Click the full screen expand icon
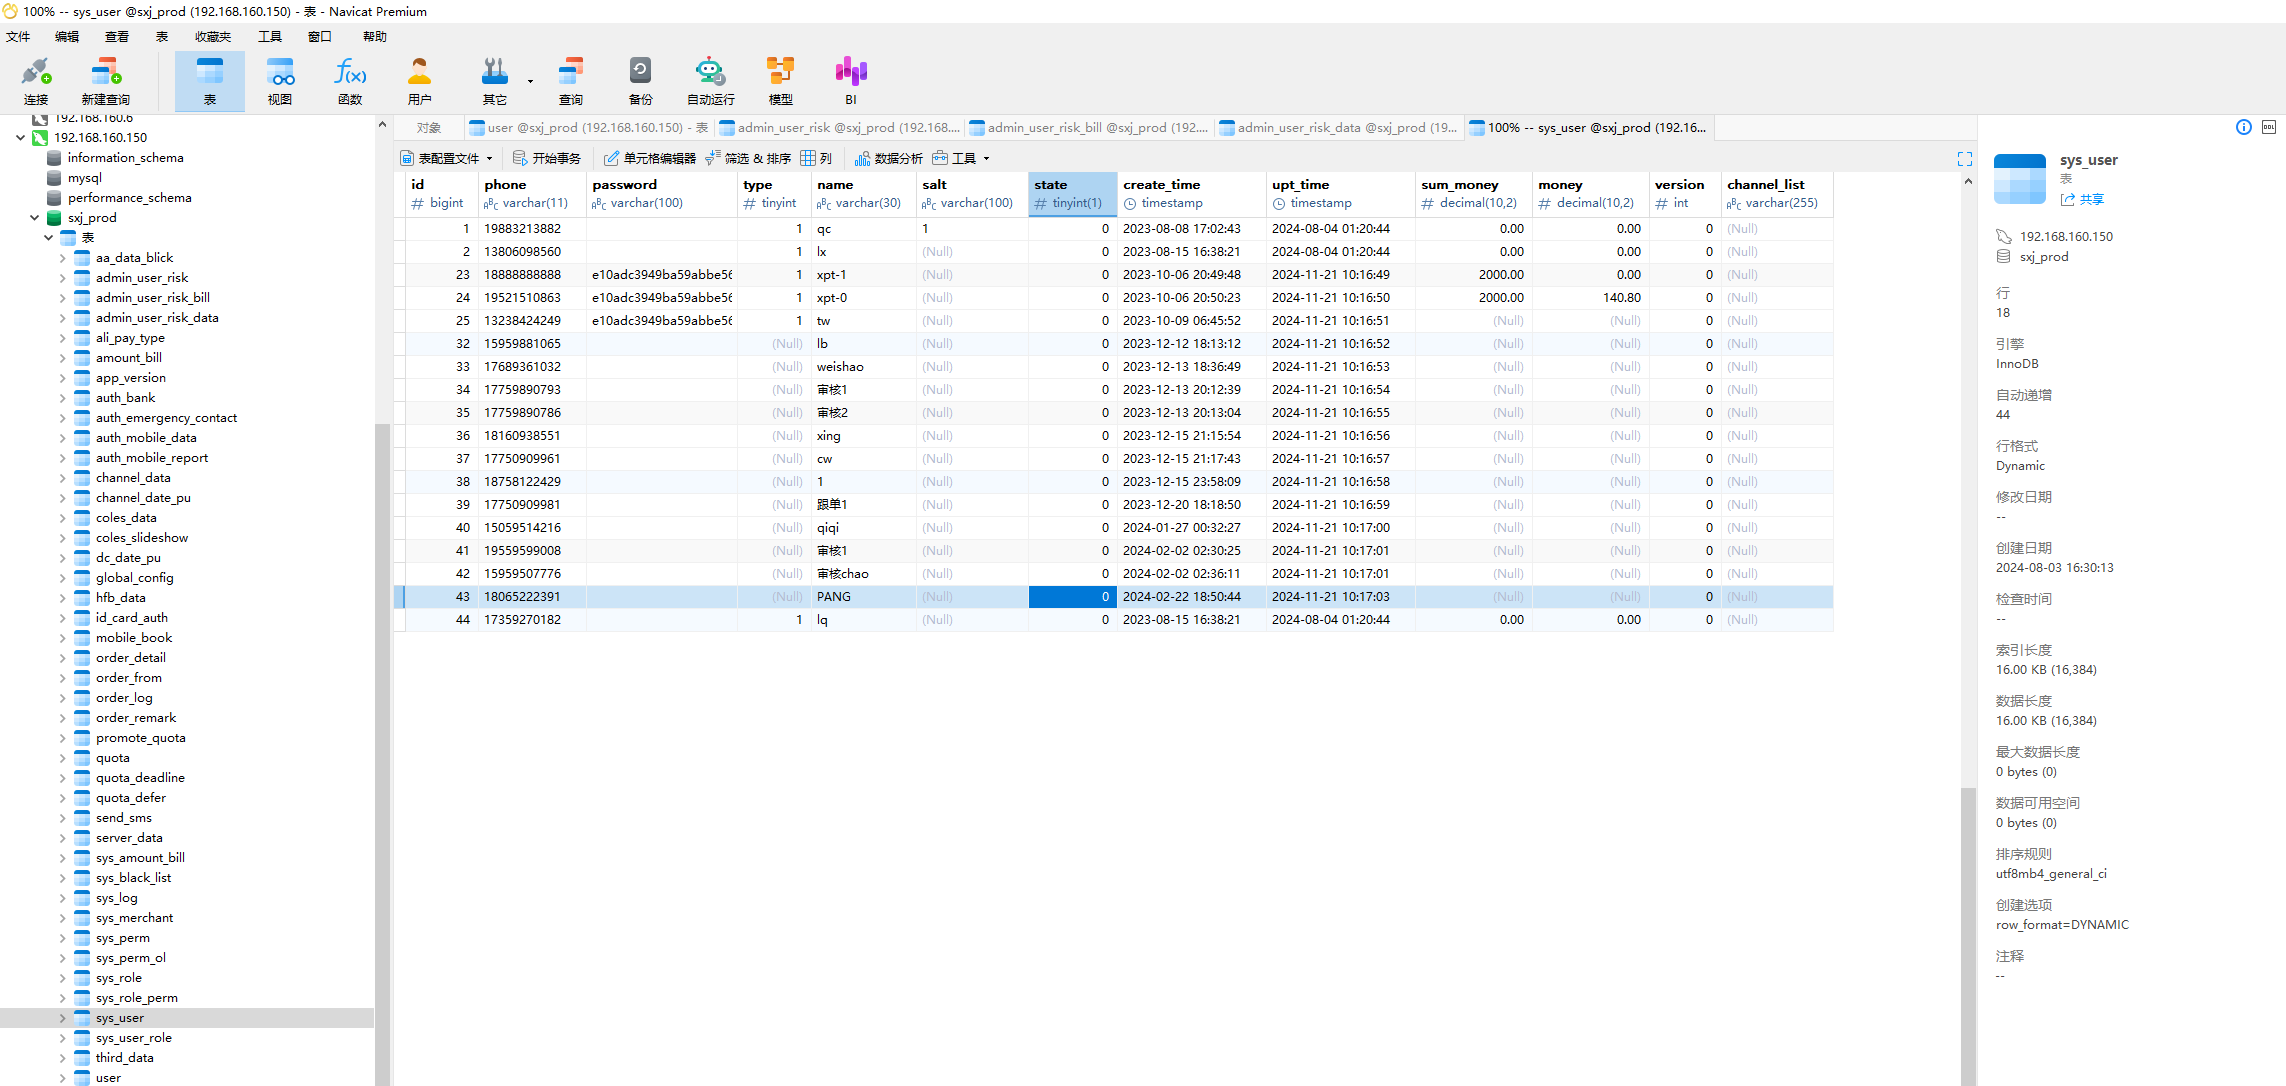 pyautogui.click(x=1964, y=159)
